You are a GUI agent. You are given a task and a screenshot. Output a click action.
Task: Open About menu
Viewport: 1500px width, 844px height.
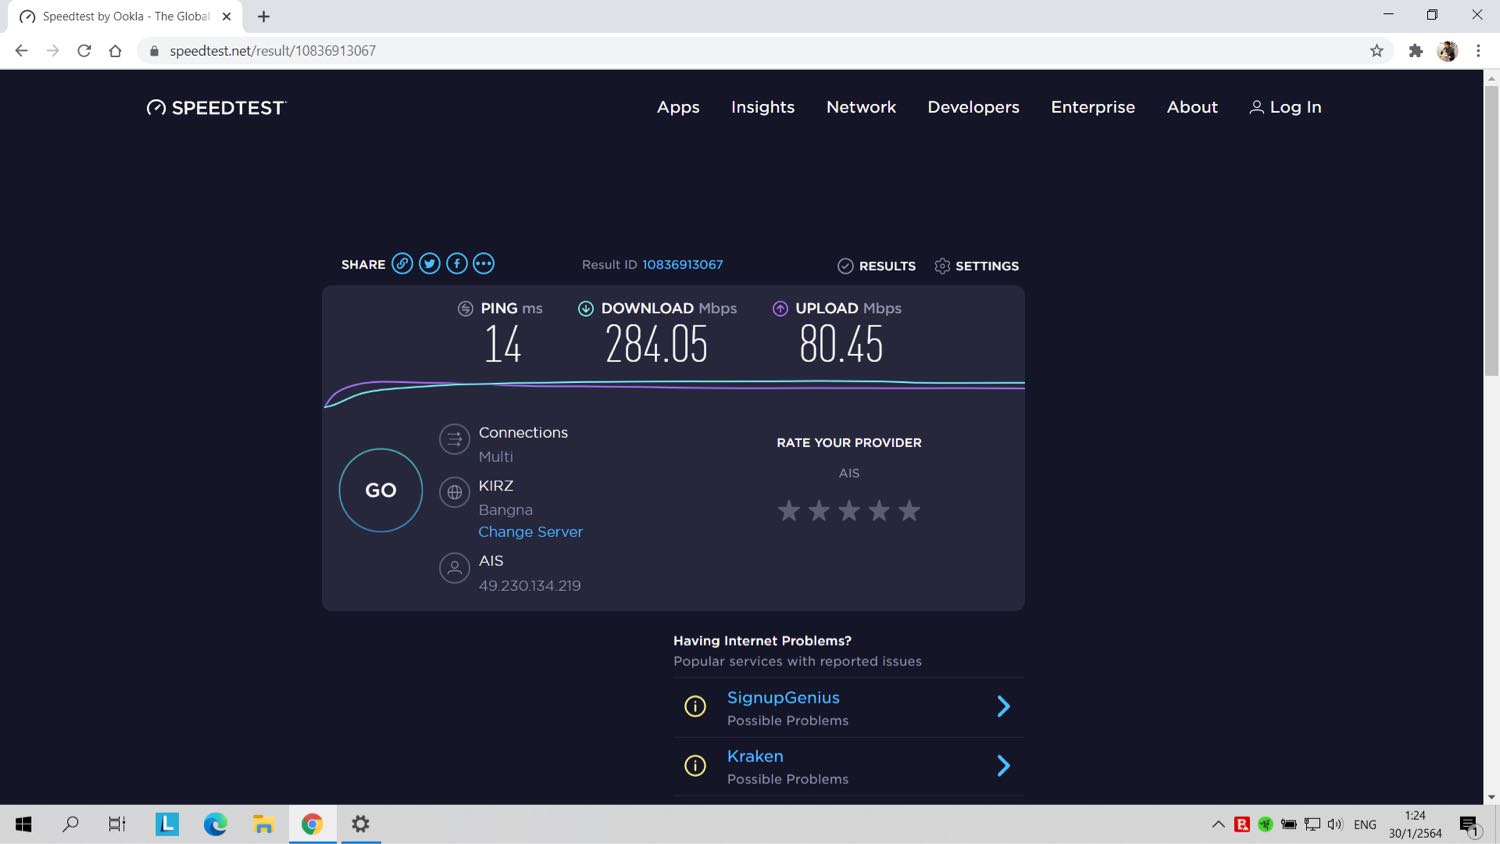point(1192,107)
